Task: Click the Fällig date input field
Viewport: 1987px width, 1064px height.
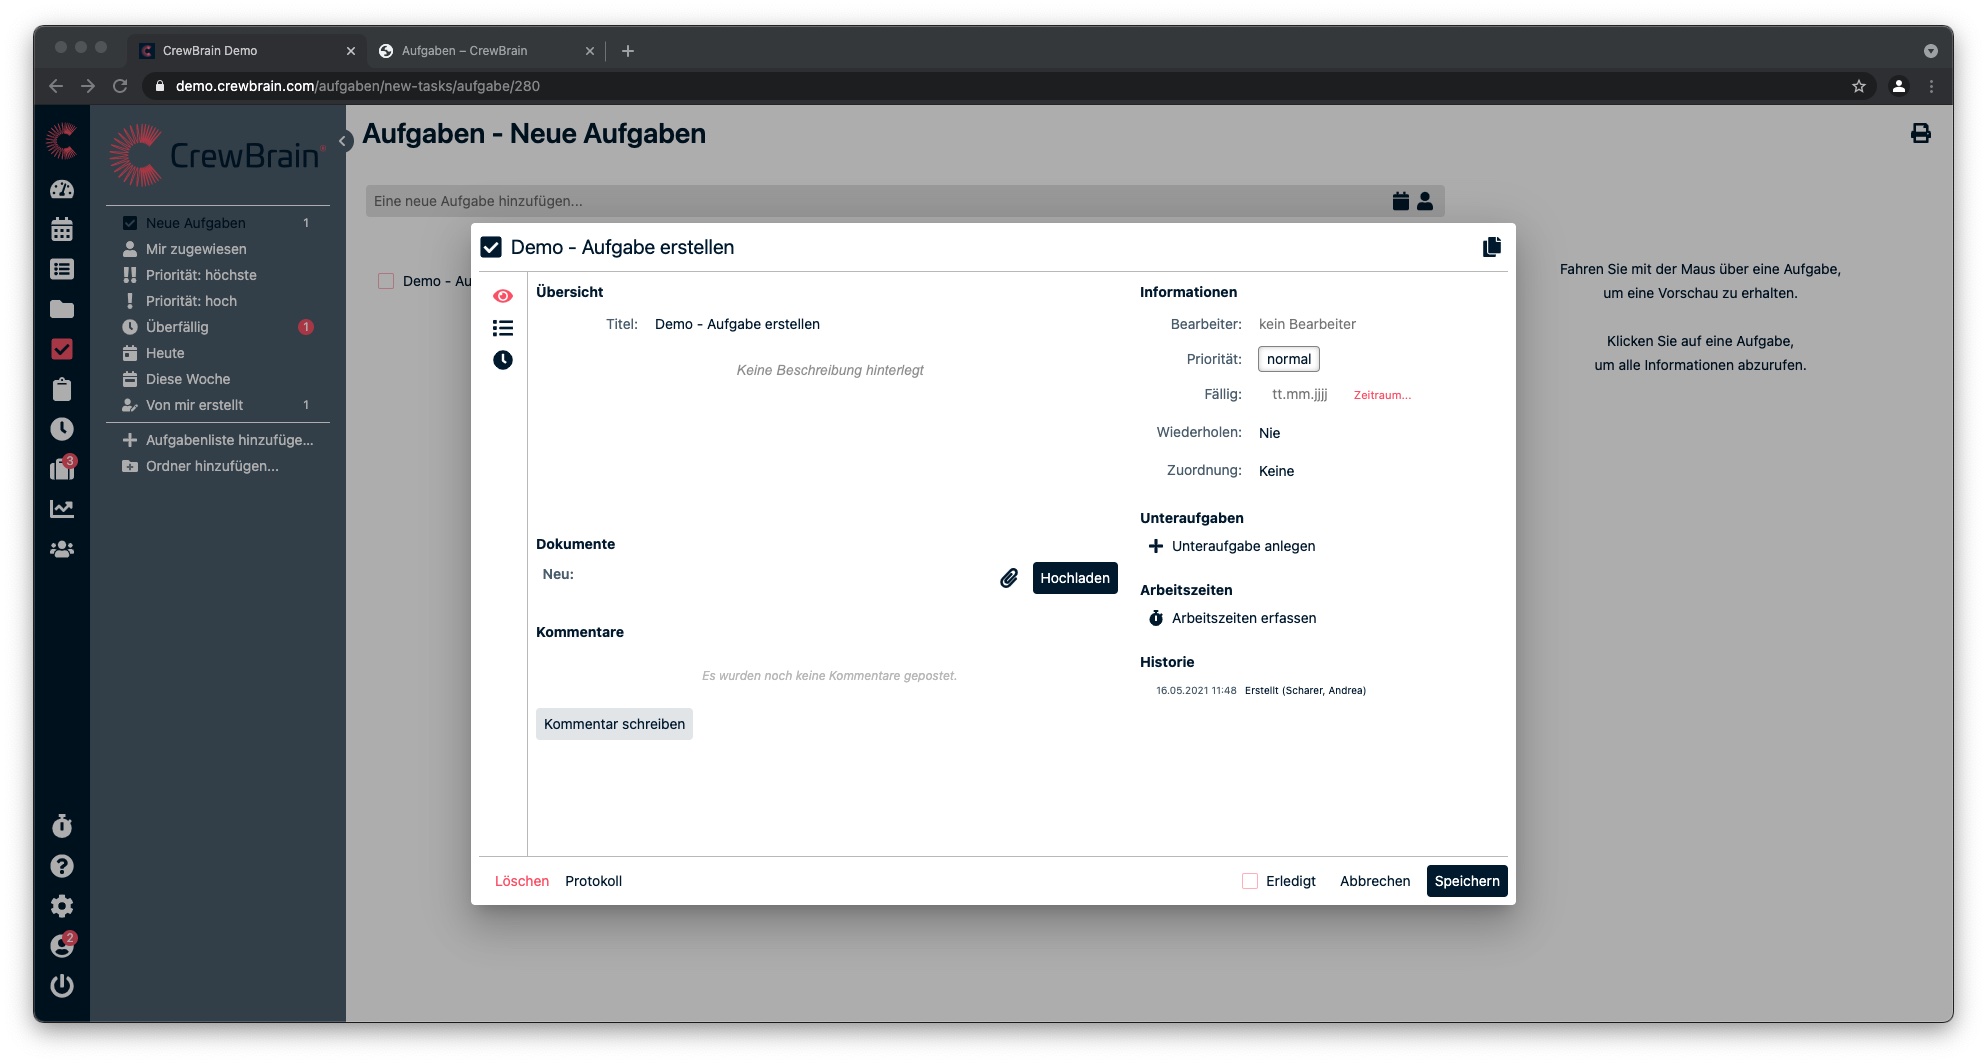Action: tap(1299, 395)
